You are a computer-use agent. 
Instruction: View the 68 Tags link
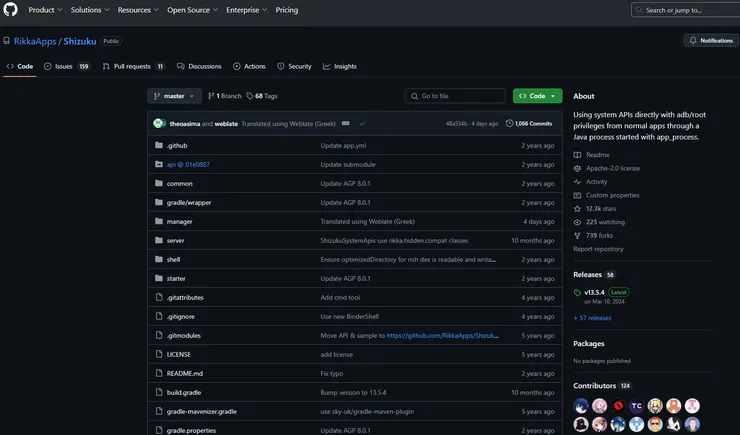click(x=262, y=96)
